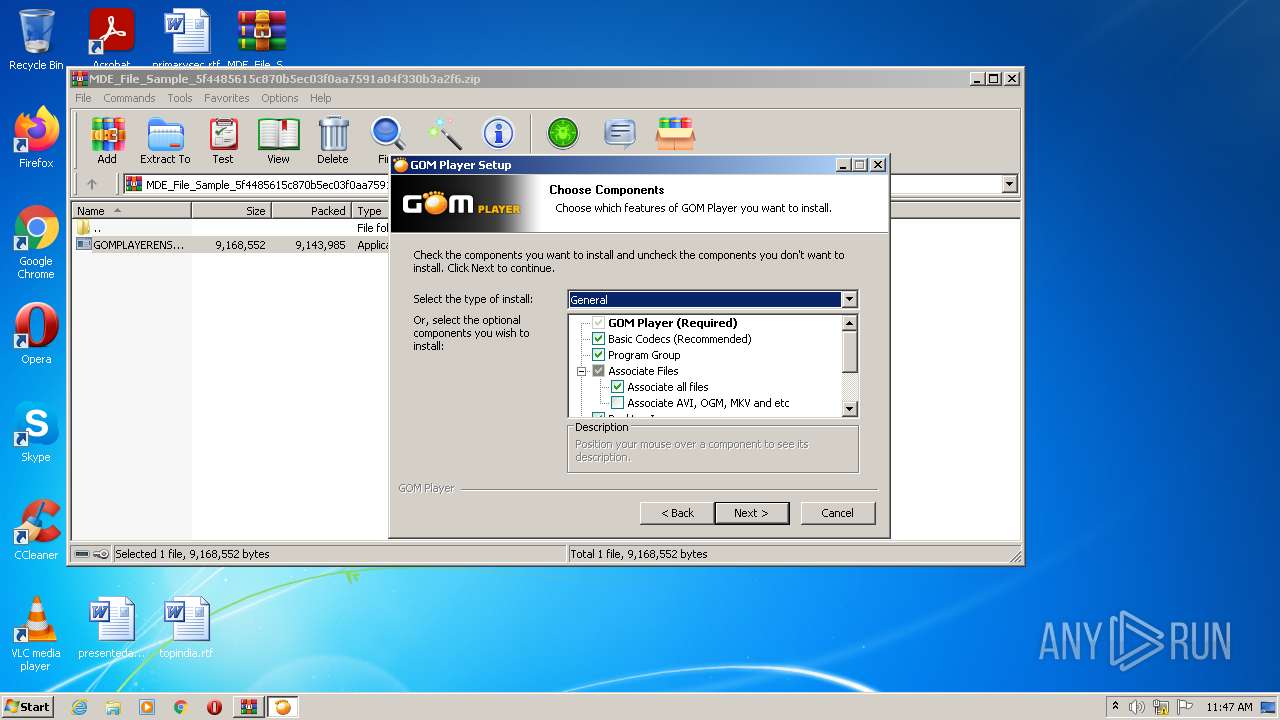This screenshot has height=720, width=1280.
Task: Click components list scroll up arrow
Action: point(850,323)
